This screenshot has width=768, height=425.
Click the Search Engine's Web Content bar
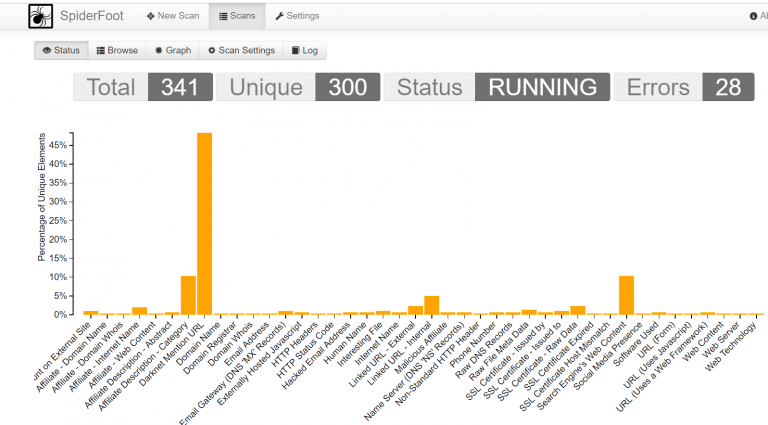point(626,295)
